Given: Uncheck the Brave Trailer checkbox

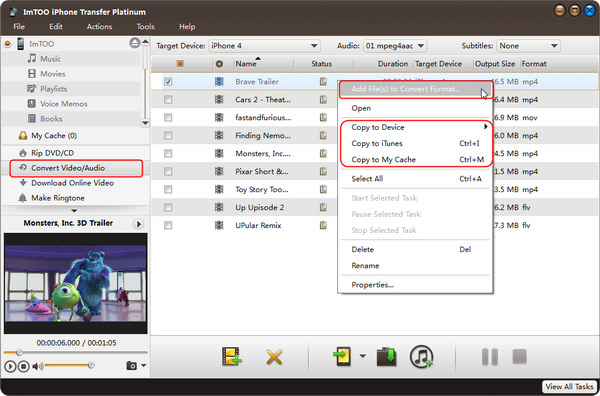Looking at the screenshot, I should (168, 81).
